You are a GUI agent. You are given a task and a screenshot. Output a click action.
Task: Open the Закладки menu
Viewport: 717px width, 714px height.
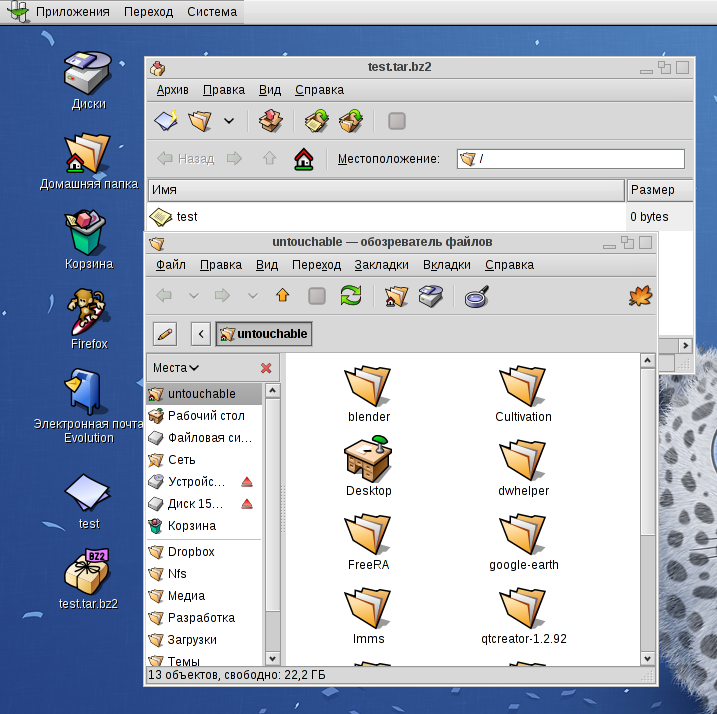point(381,265)
